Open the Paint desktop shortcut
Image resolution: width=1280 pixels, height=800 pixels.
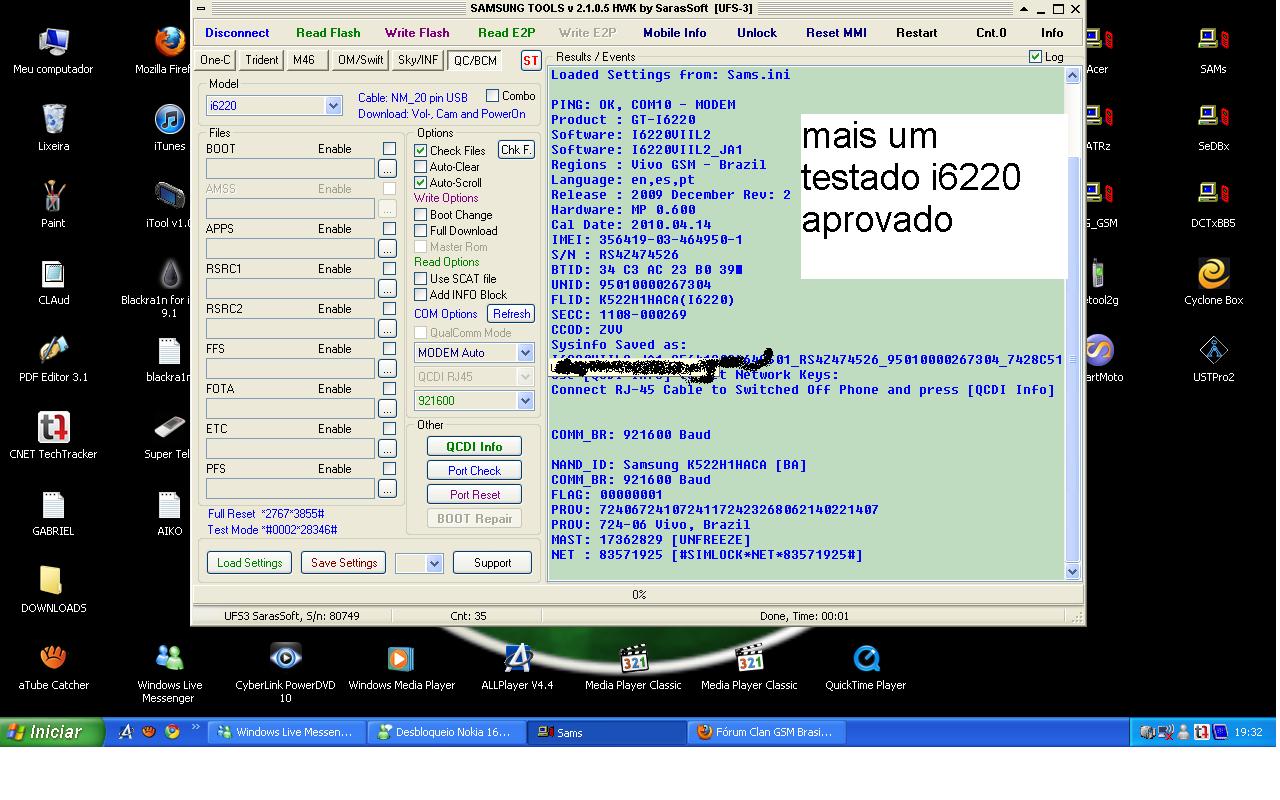(x=53, y=205)
